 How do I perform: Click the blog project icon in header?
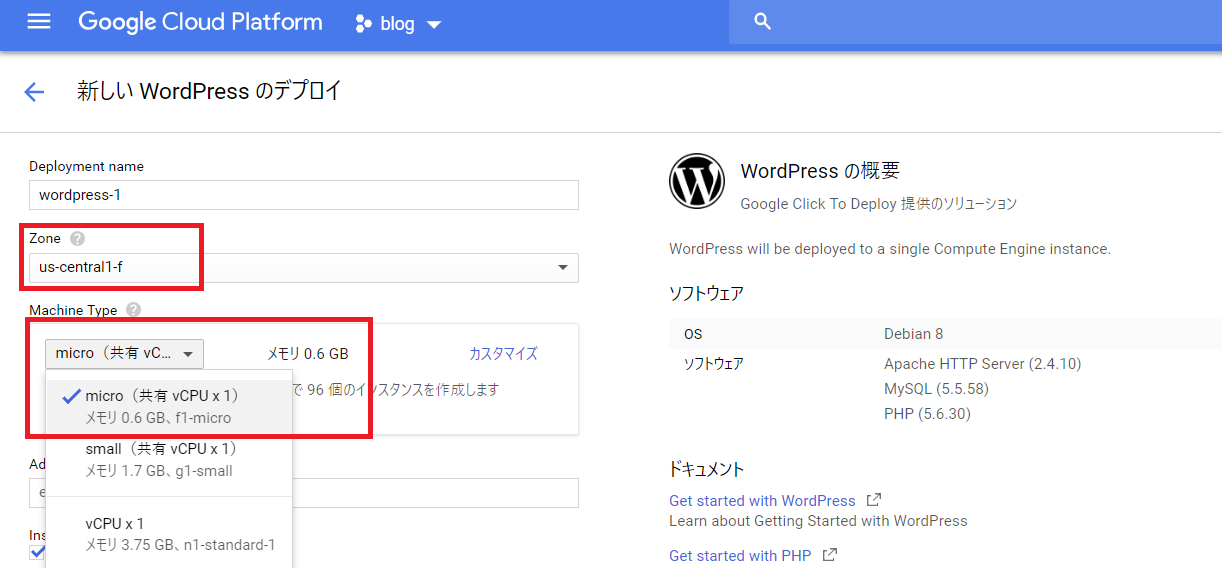pos(363,23)
